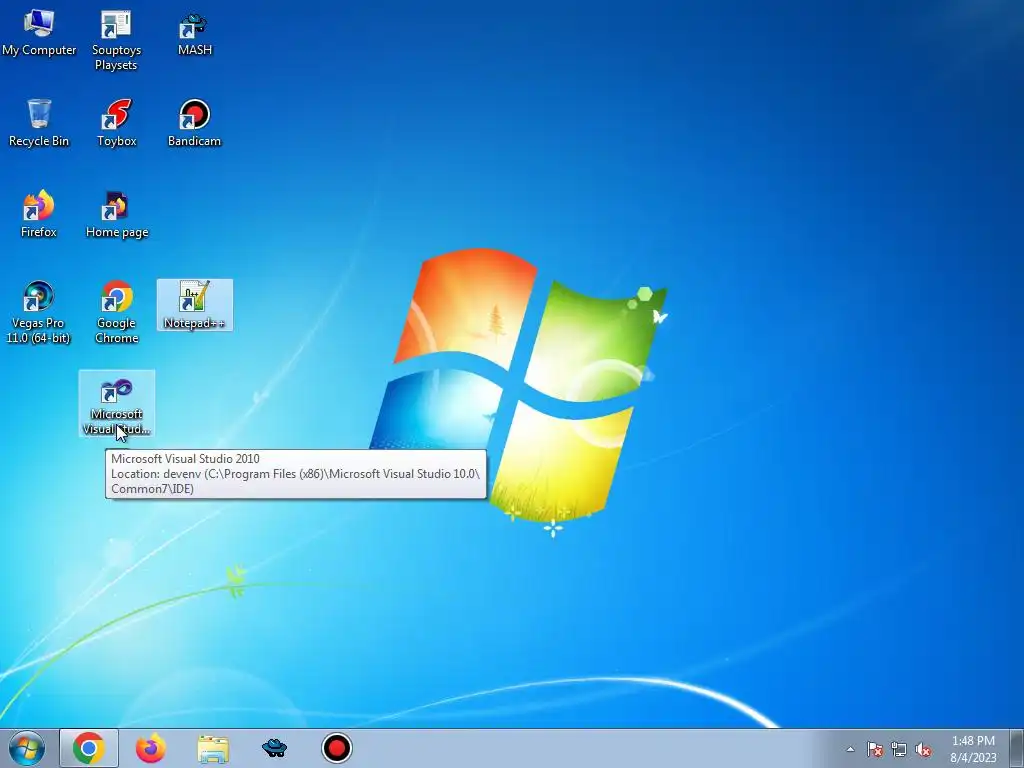Click the Show Desktop strip

pyautogui.click(x=1017, y=748)
